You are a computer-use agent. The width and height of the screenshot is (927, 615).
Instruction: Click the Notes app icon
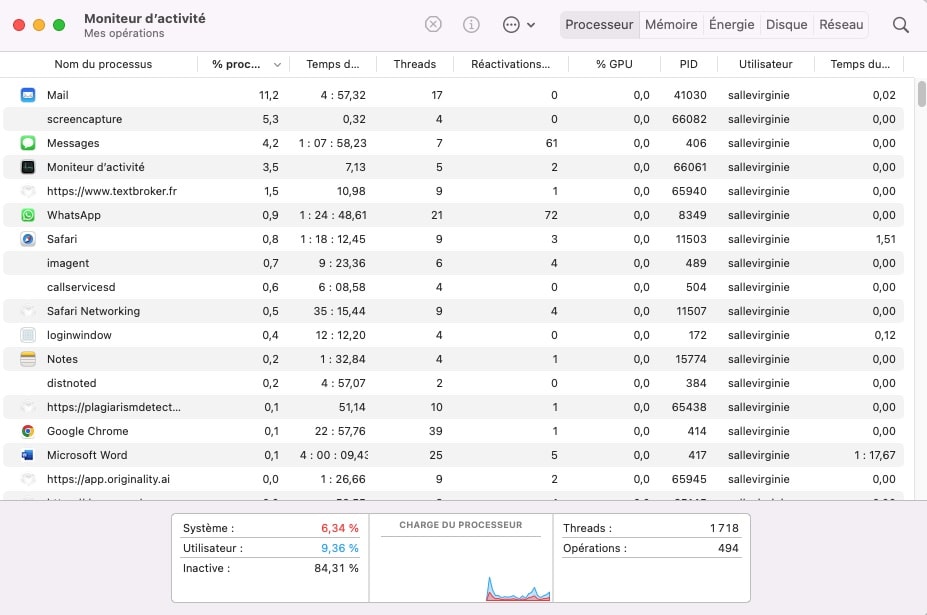coord(28,359)
